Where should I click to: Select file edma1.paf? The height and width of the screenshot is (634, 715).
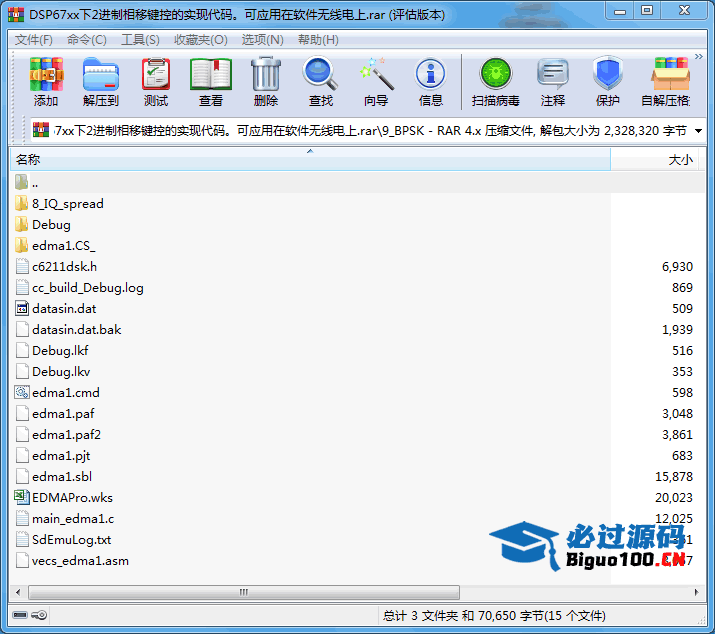(55, 413)
